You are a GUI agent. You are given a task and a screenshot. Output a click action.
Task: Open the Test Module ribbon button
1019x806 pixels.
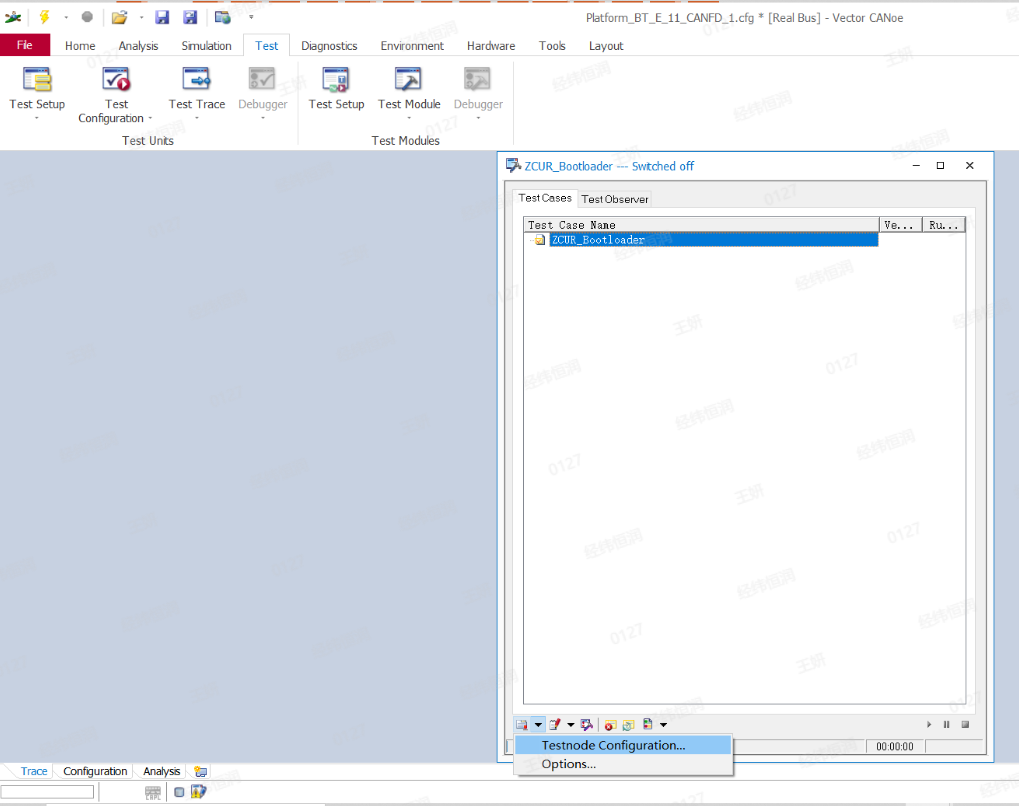click(x=409, y=93)
